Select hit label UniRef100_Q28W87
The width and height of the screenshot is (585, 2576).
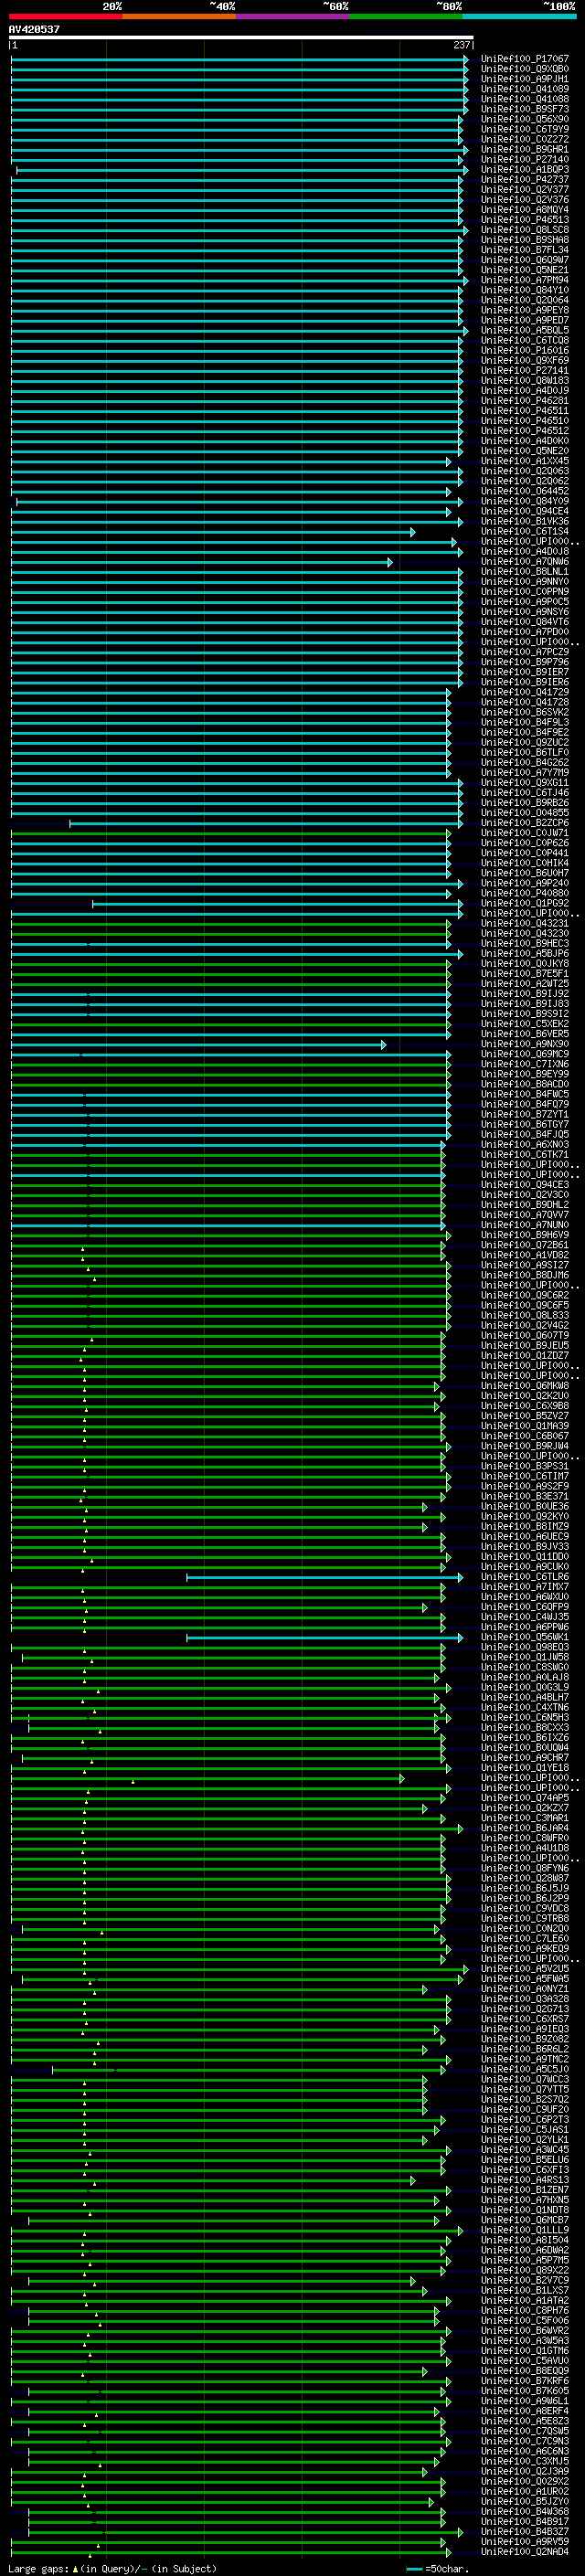[x=524, y=1879]
